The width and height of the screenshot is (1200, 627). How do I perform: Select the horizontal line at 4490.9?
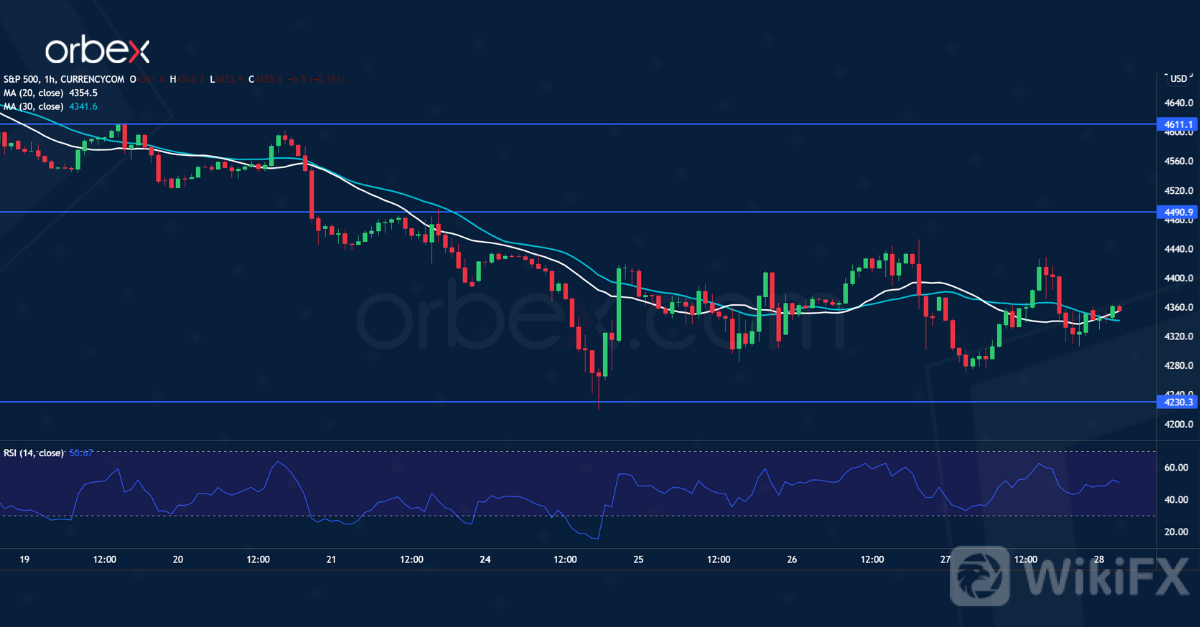(600, 212)
